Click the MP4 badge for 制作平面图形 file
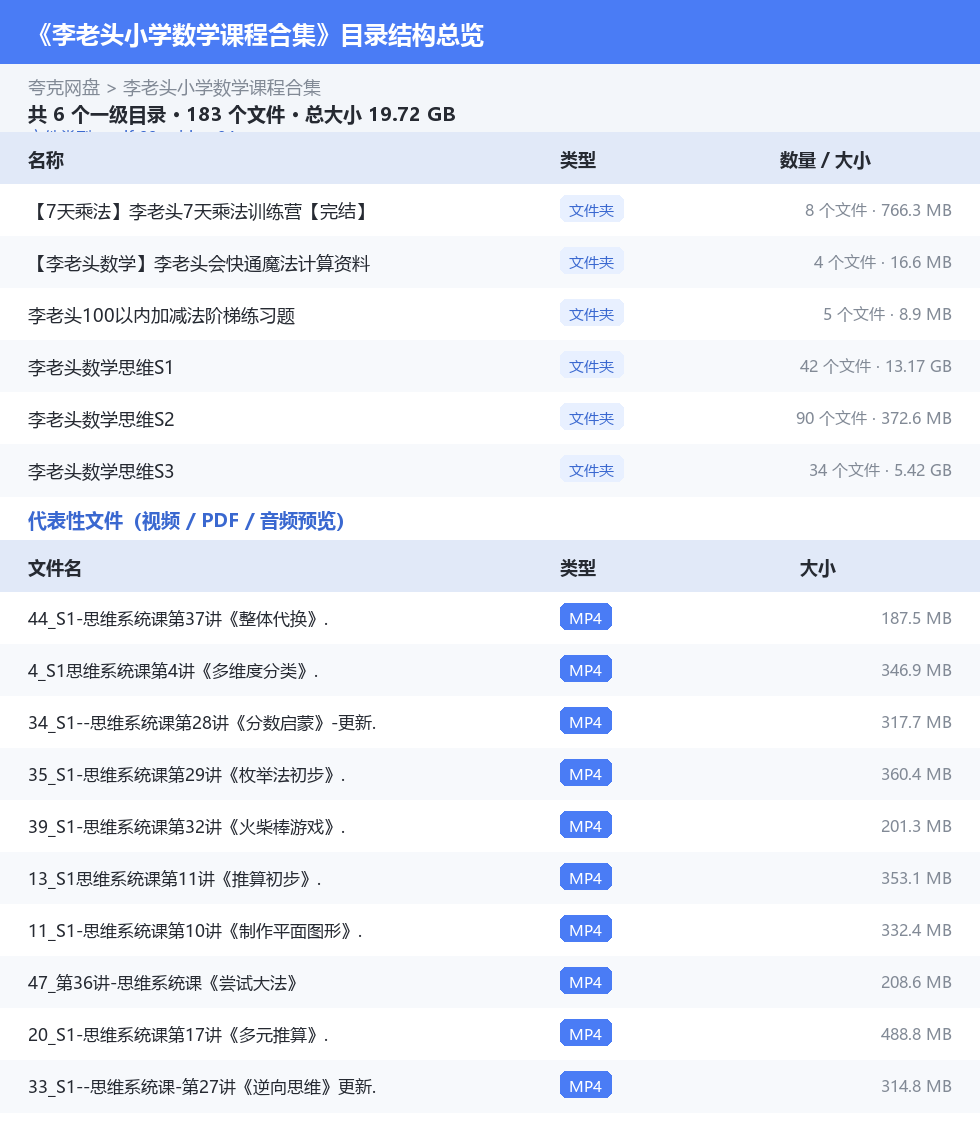The width and height of the screenshot is (980, 1144). pyautogui.click(x=586, y=930)
